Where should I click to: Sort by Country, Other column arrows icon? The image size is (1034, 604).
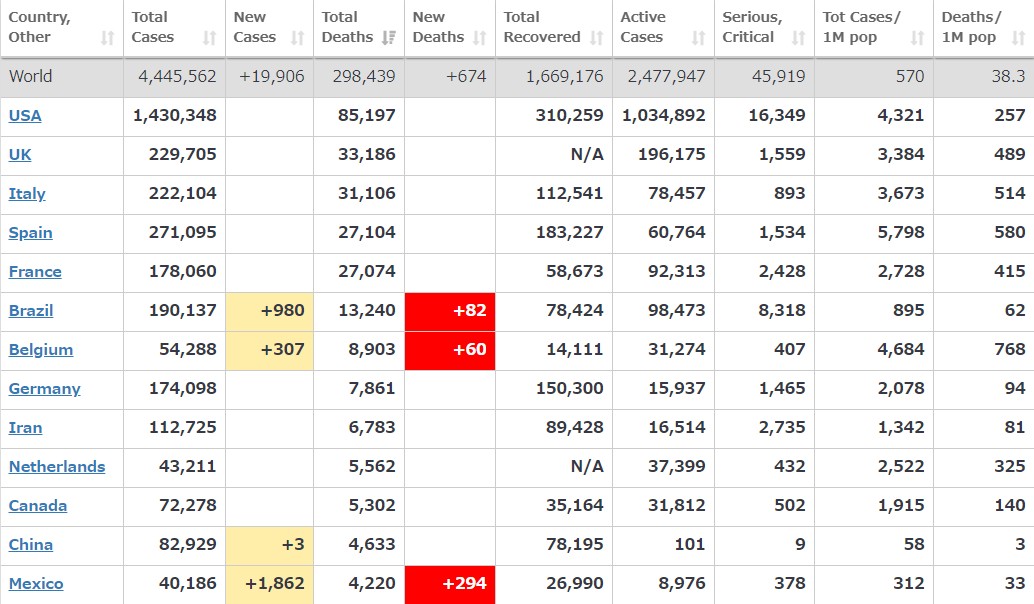click(107, 38)
